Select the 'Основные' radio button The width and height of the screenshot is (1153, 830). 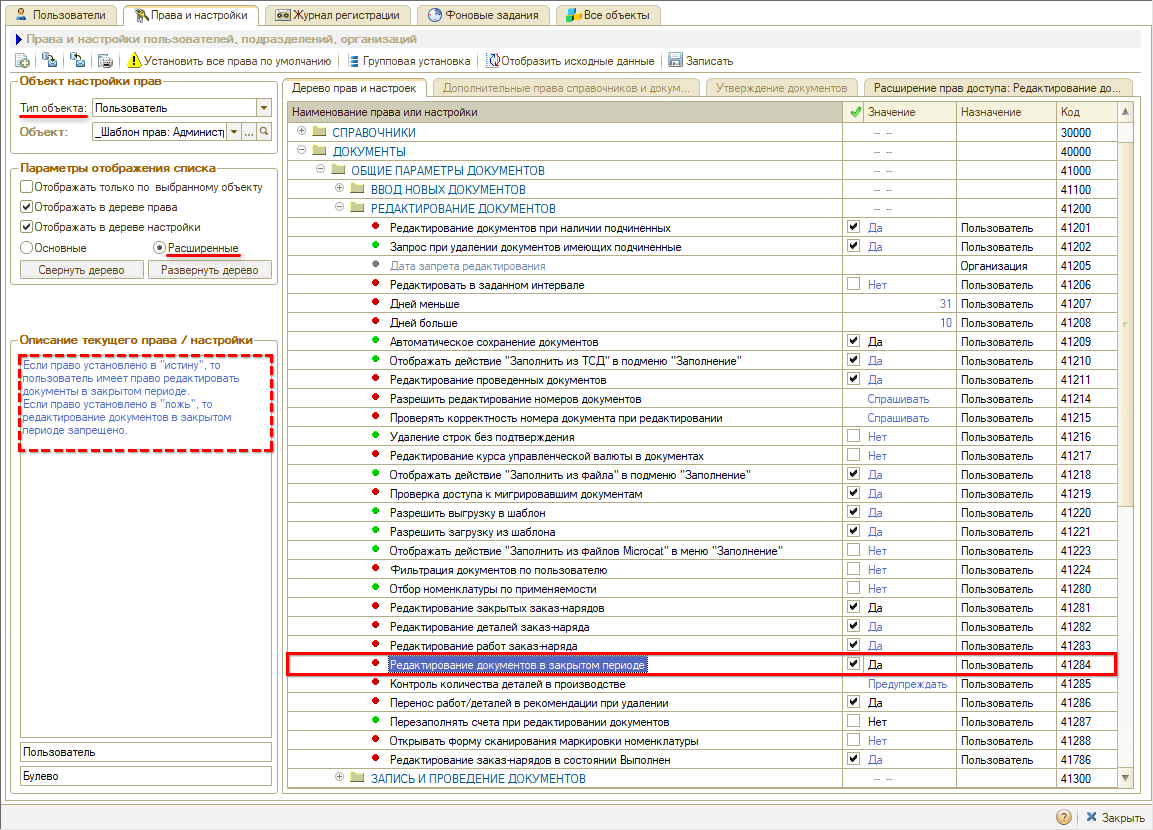coord(27,247)
